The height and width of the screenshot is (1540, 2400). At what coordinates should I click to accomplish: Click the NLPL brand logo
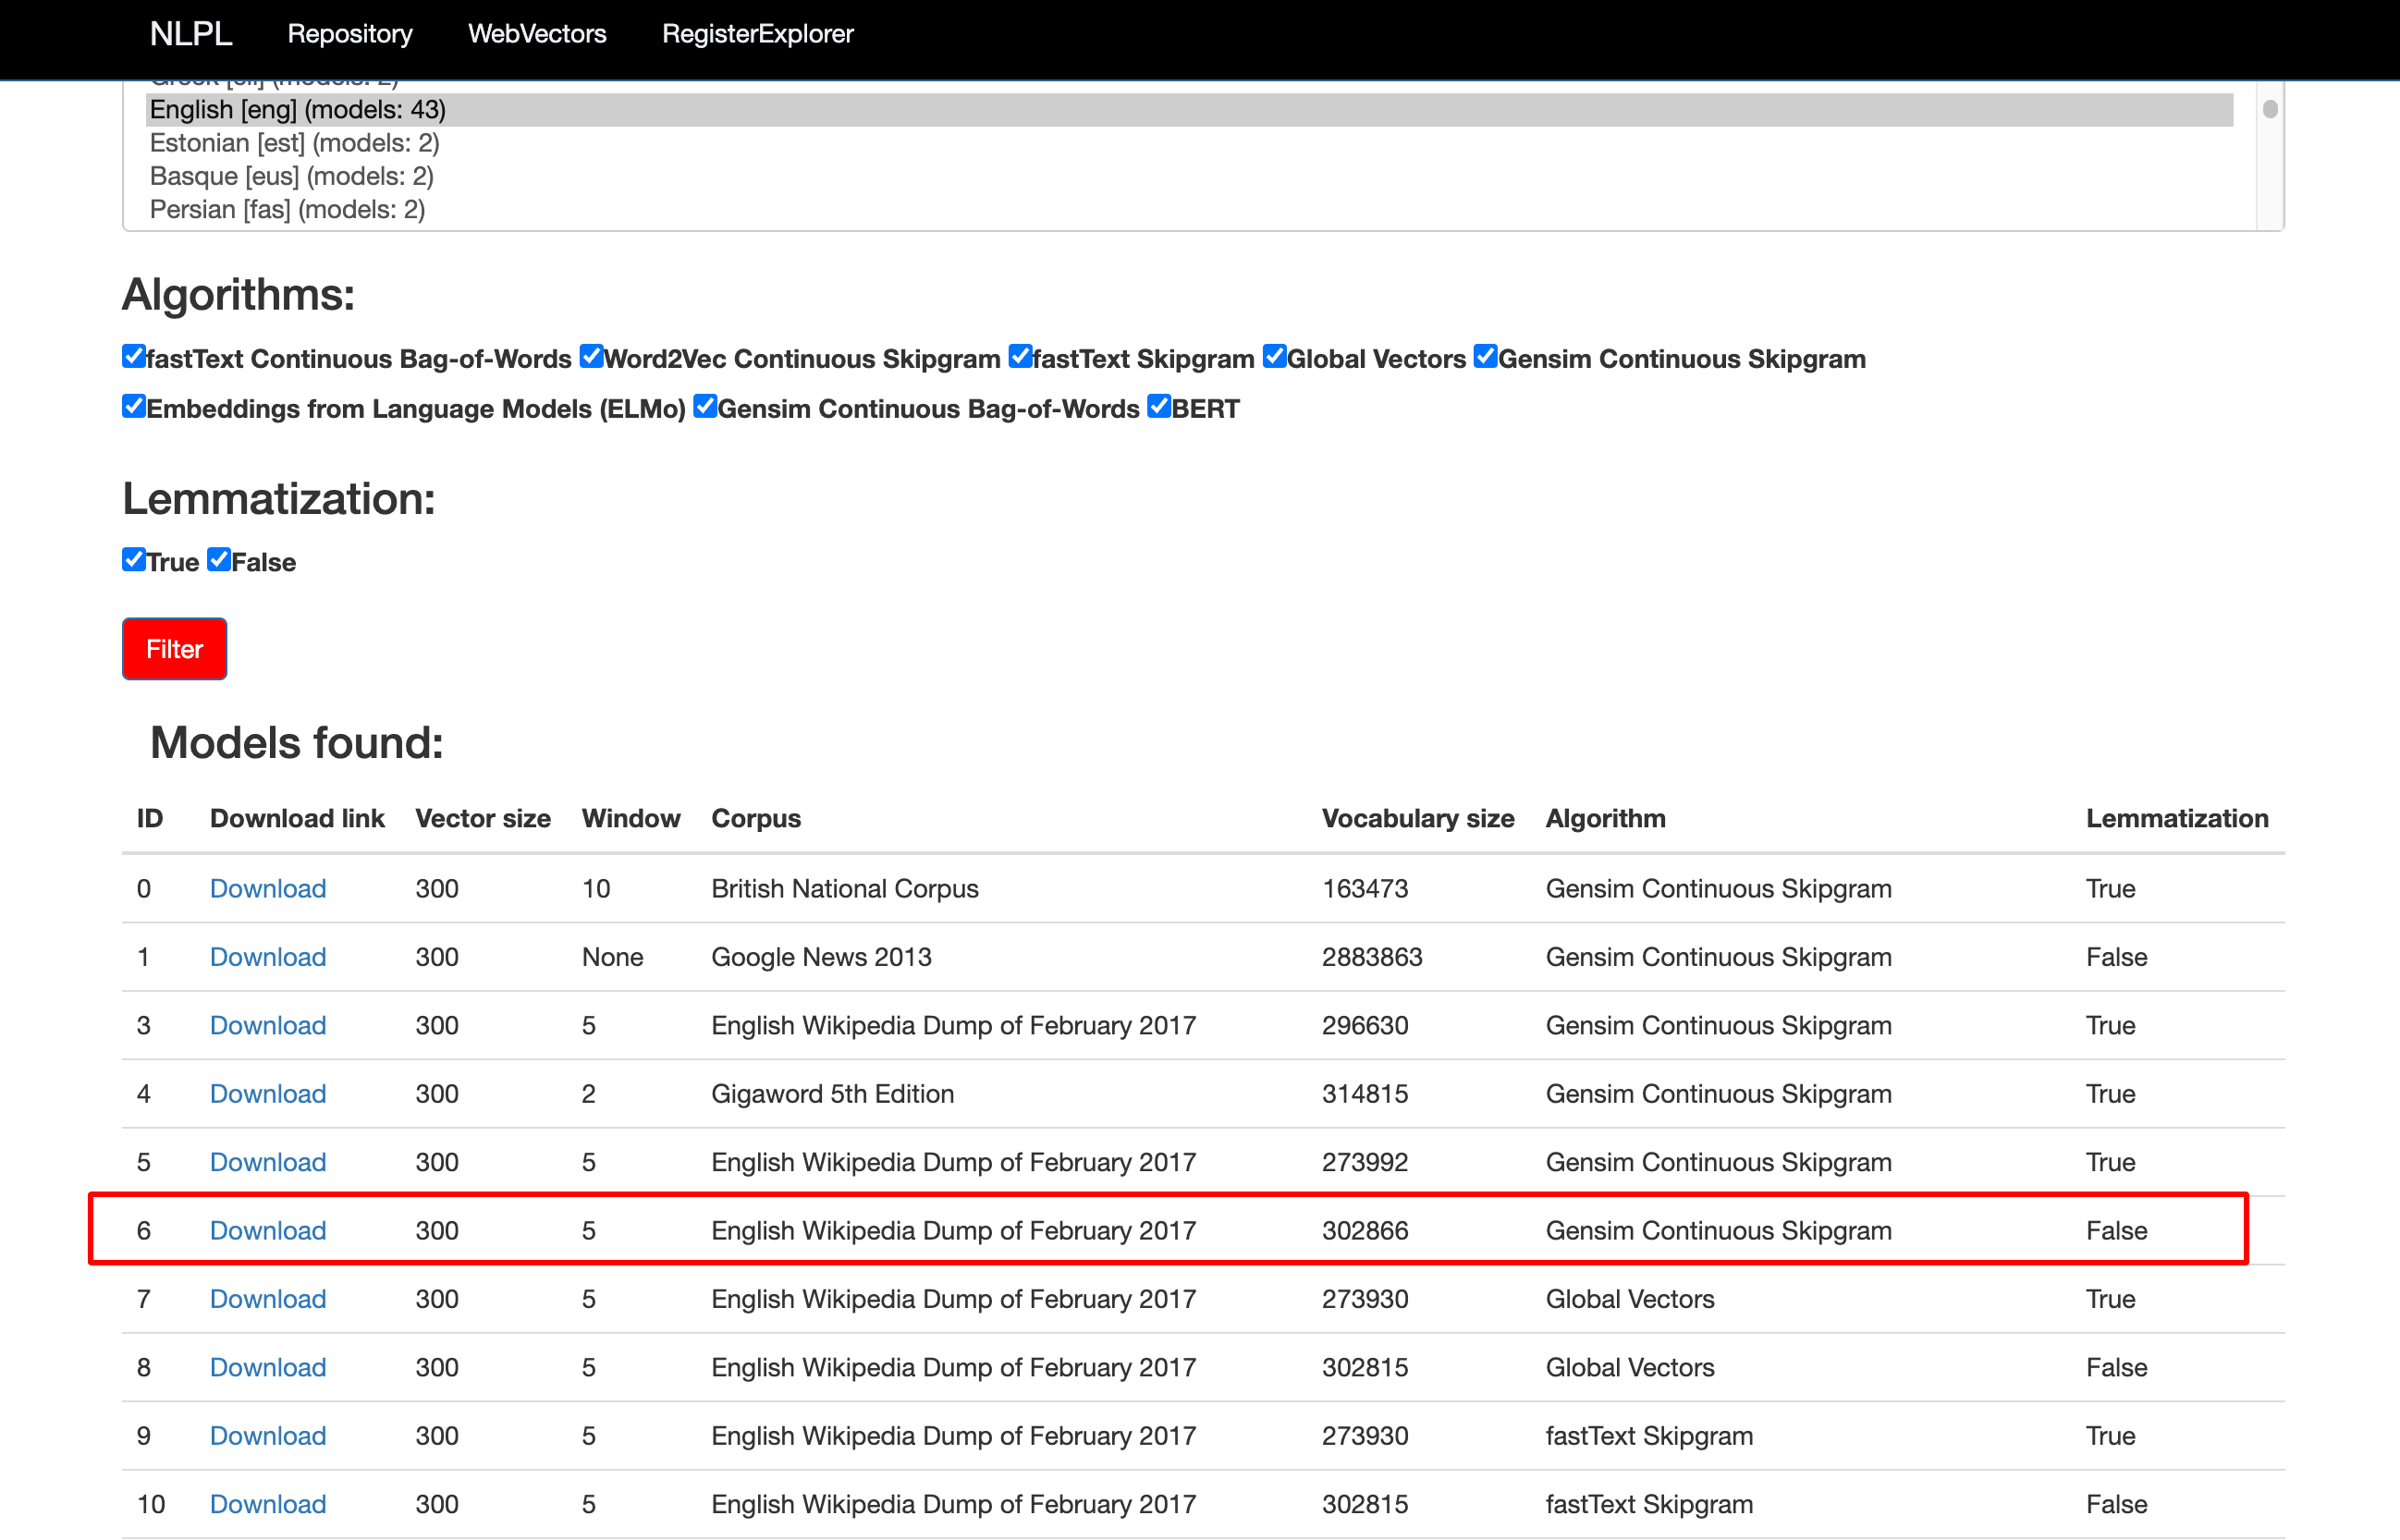click(x=190, y=34)
